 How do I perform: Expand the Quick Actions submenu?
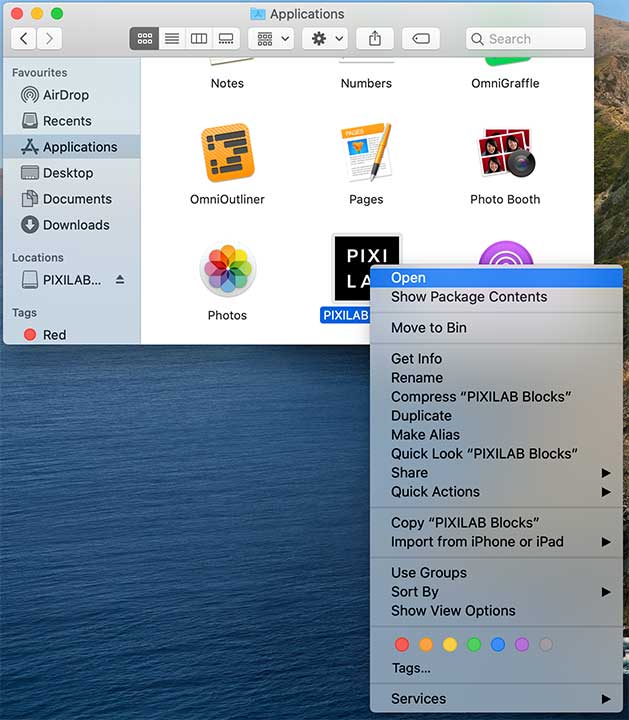coord(496,491)
